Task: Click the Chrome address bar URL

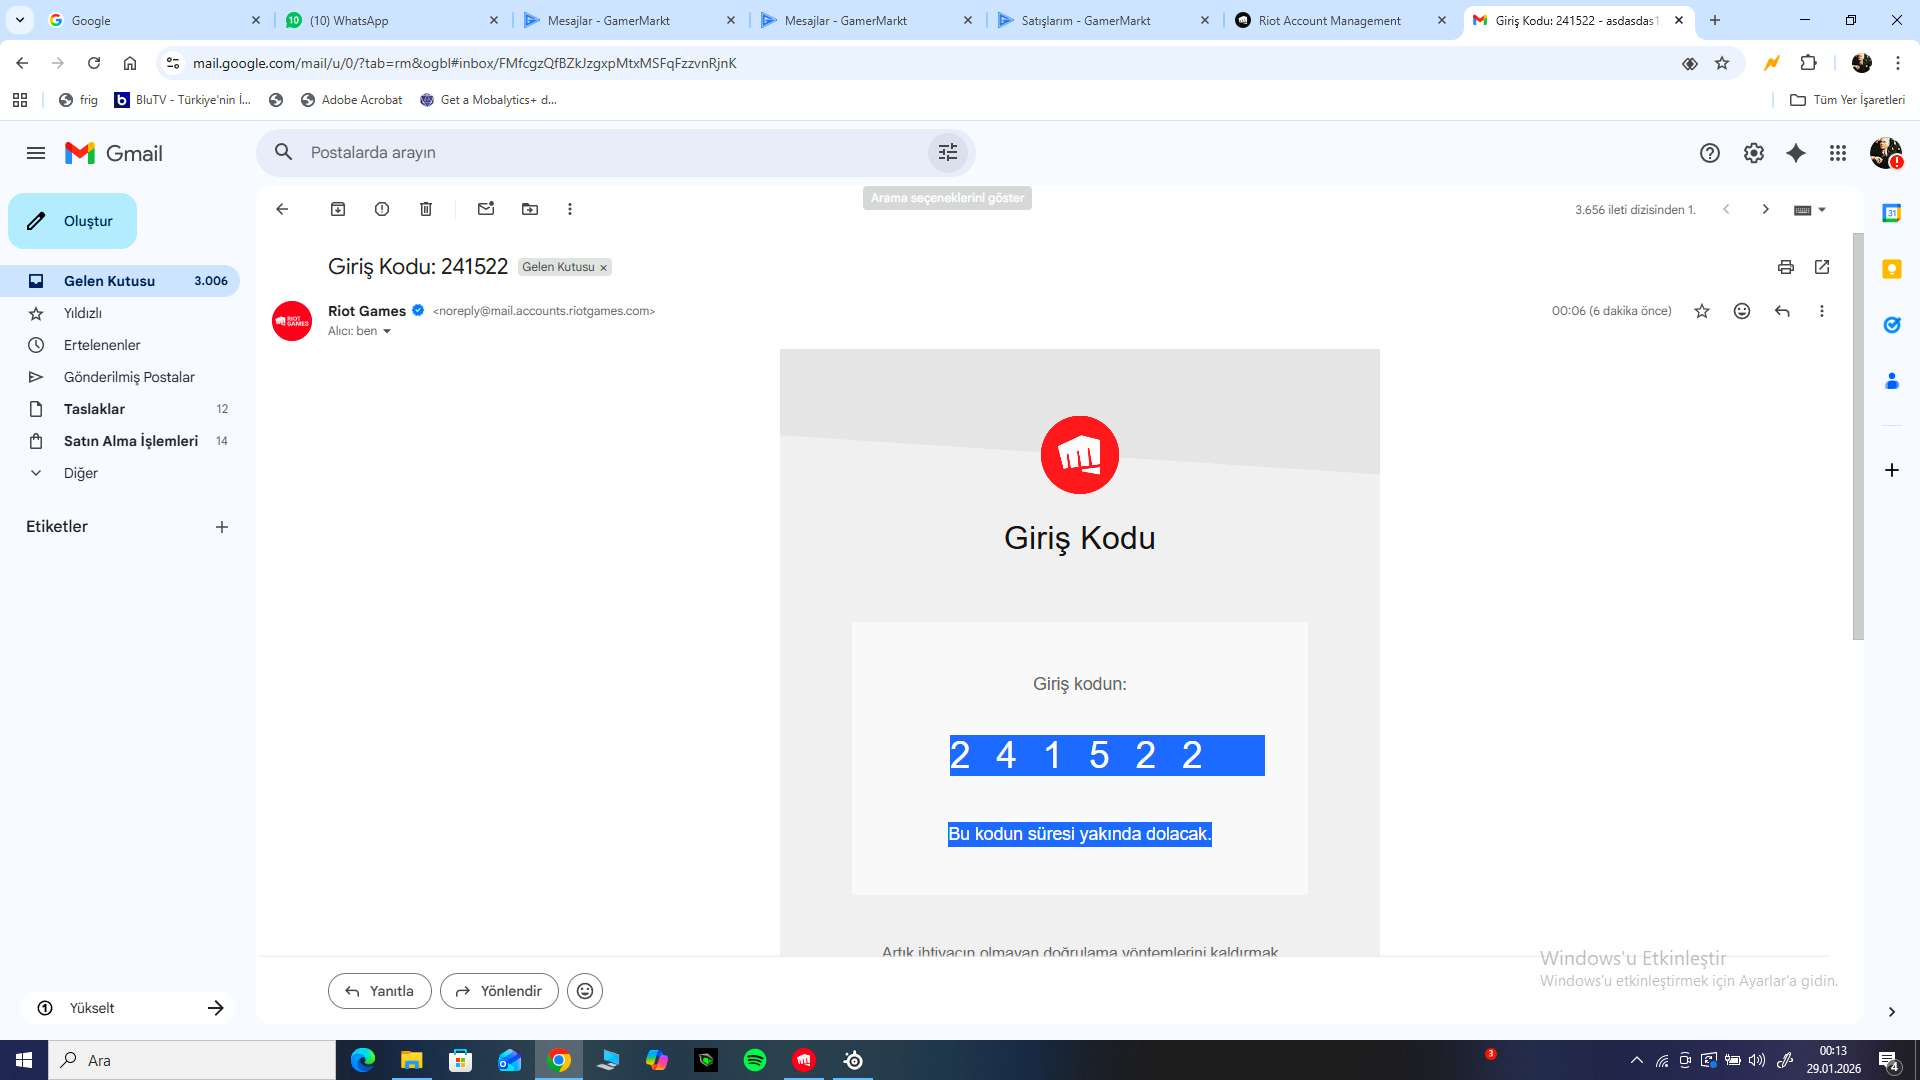Action: (464, 63)
